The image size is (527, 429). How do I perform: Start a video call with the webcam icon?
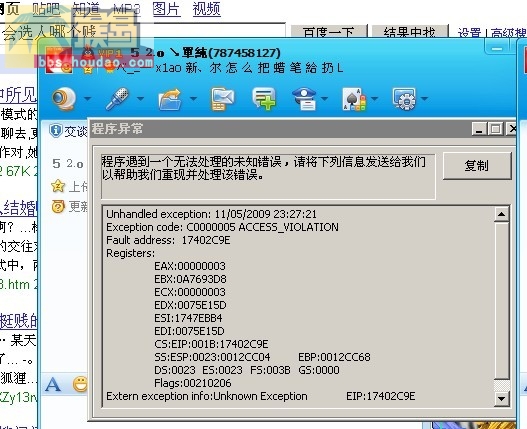coord(64,99)
